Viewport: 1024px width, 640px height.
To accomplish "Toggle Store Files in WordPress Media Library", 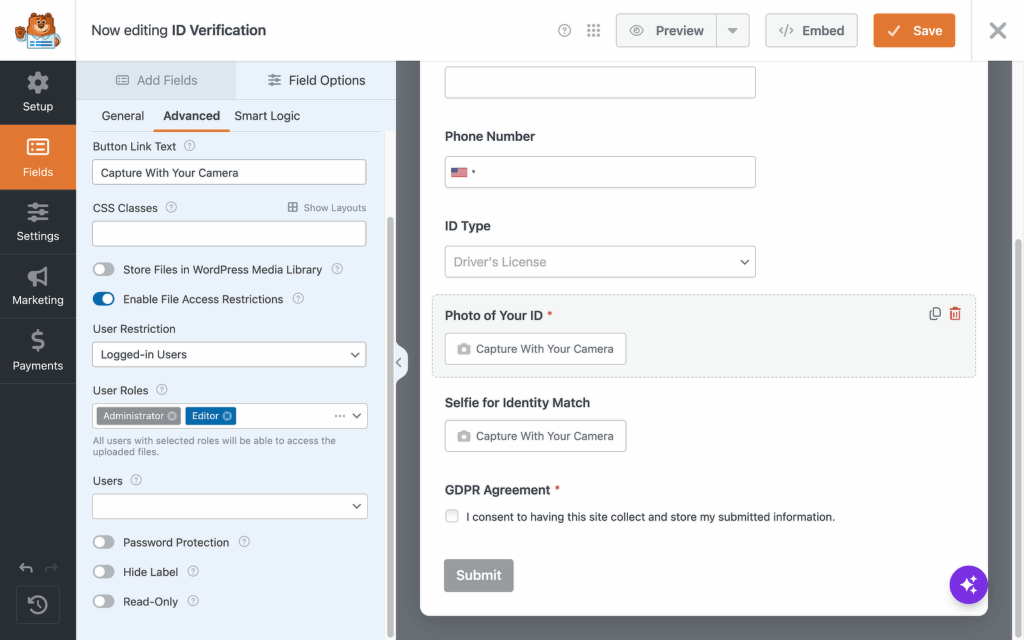I will [x=103, y=269].
